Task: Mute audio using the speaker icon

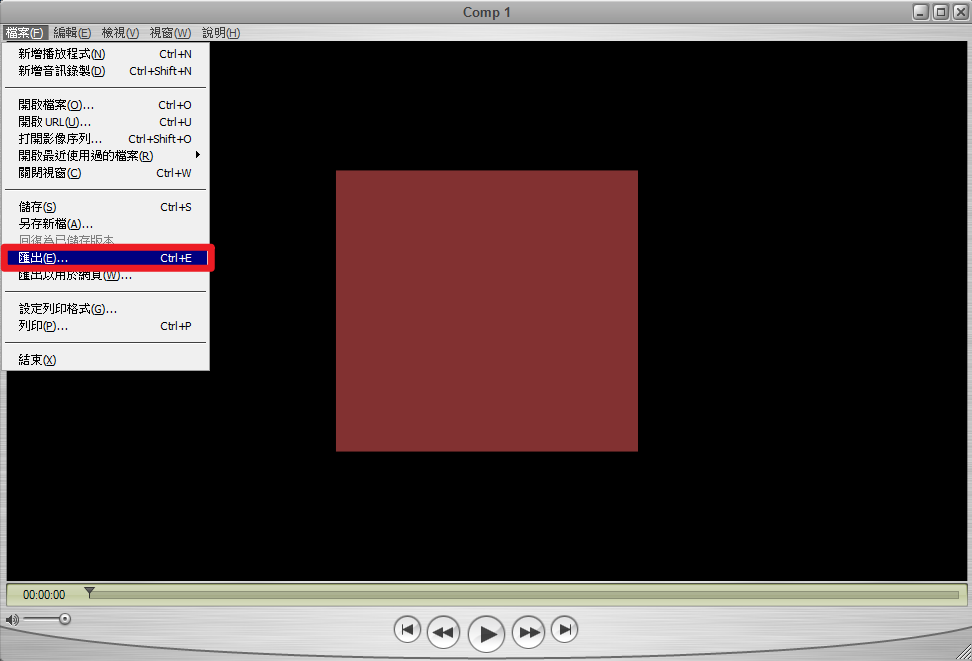Action: point(12,619)
